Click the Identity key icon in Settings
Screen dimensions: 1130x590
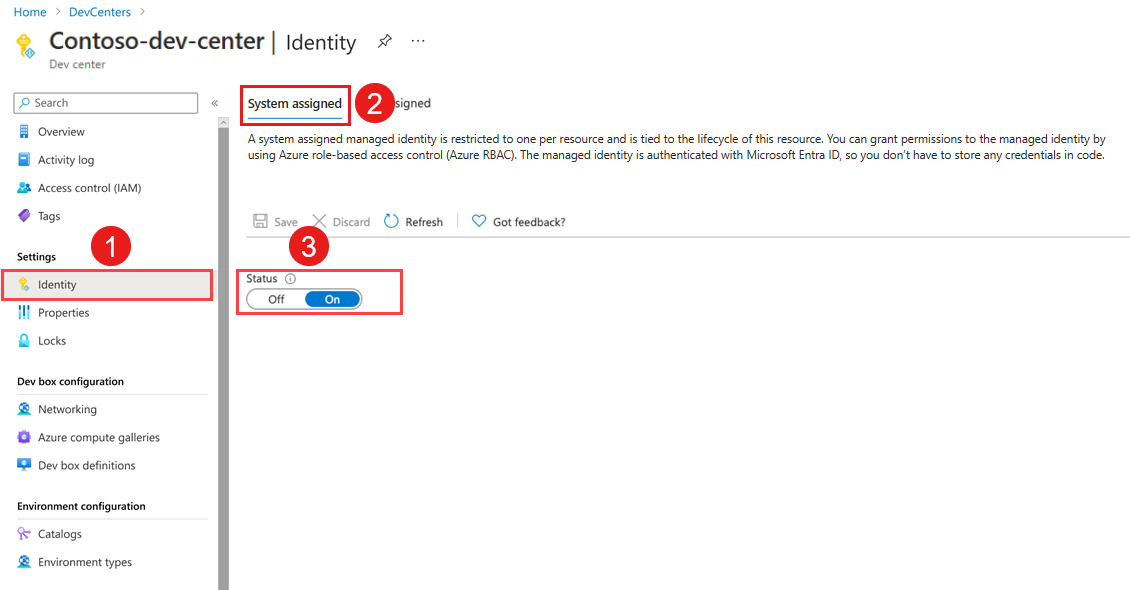[24, 285]
